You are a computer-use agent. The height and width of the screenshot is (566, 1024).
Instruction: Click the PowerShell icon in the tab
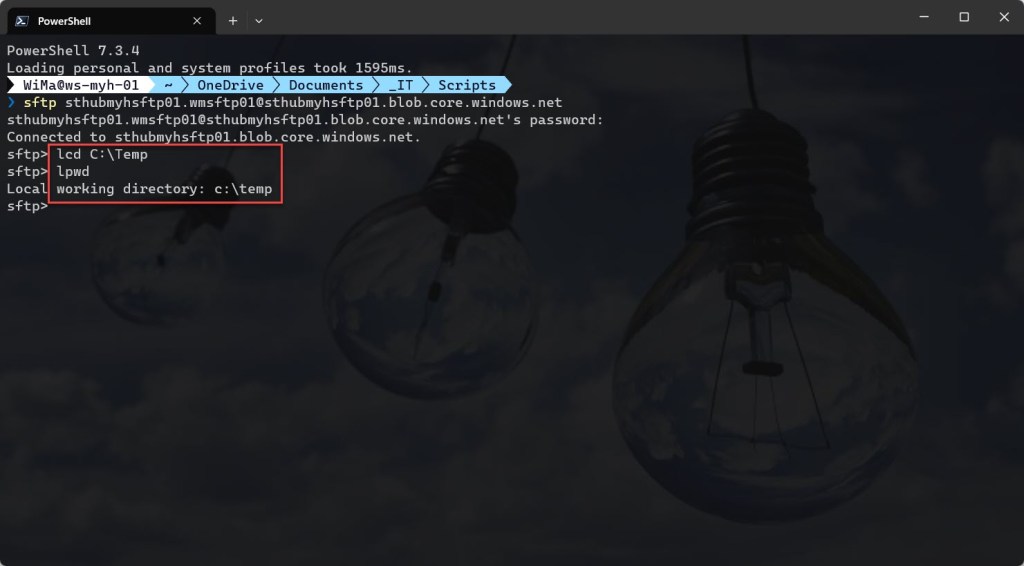(22, 21)
